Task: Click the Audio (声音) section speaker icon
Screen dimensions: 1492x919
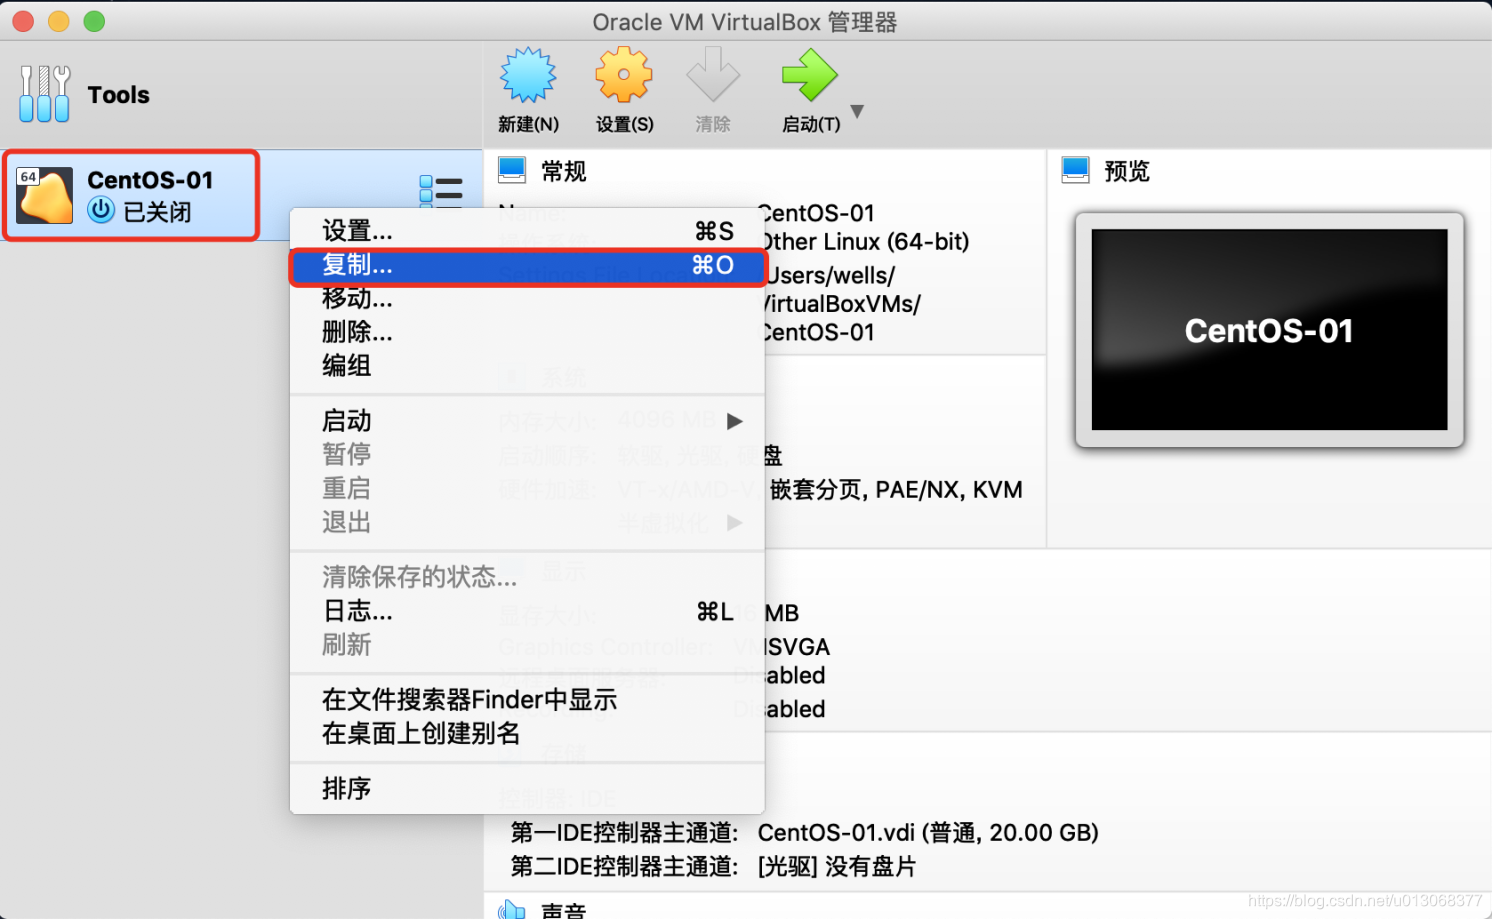Action: (512, 910)
